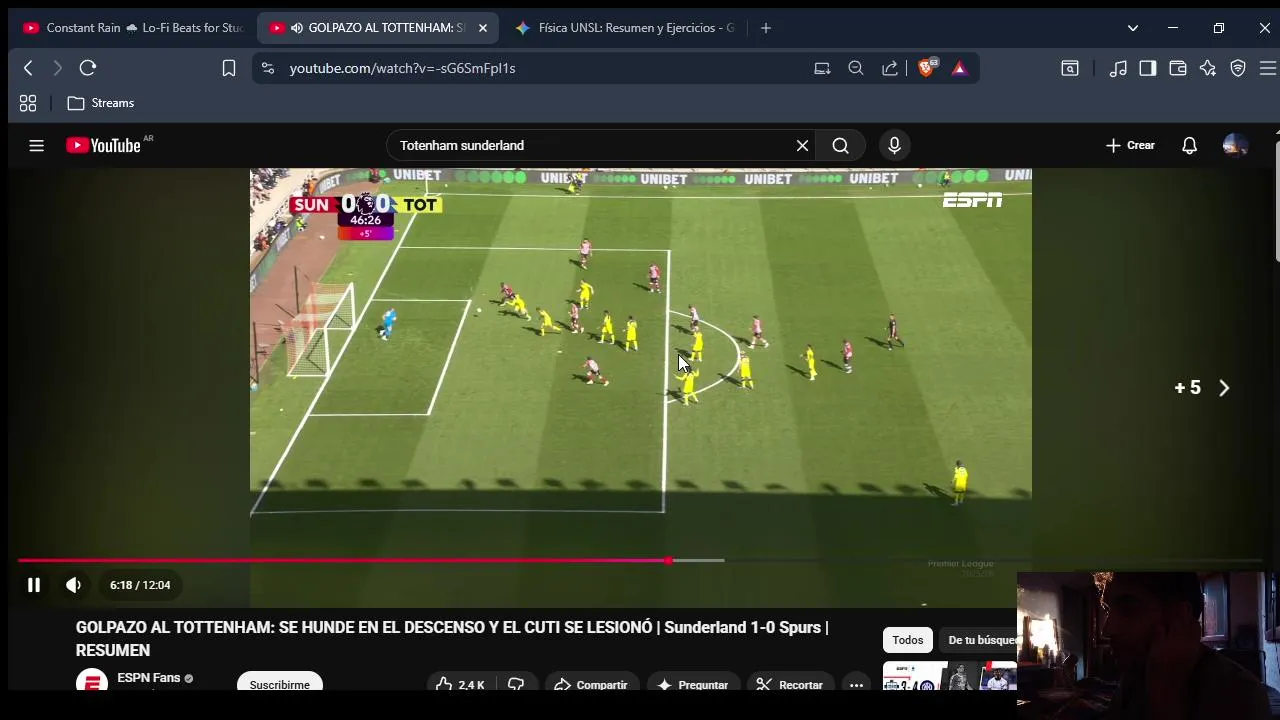
Task: Click the Recortar clip button
Action: click(790, 685)
